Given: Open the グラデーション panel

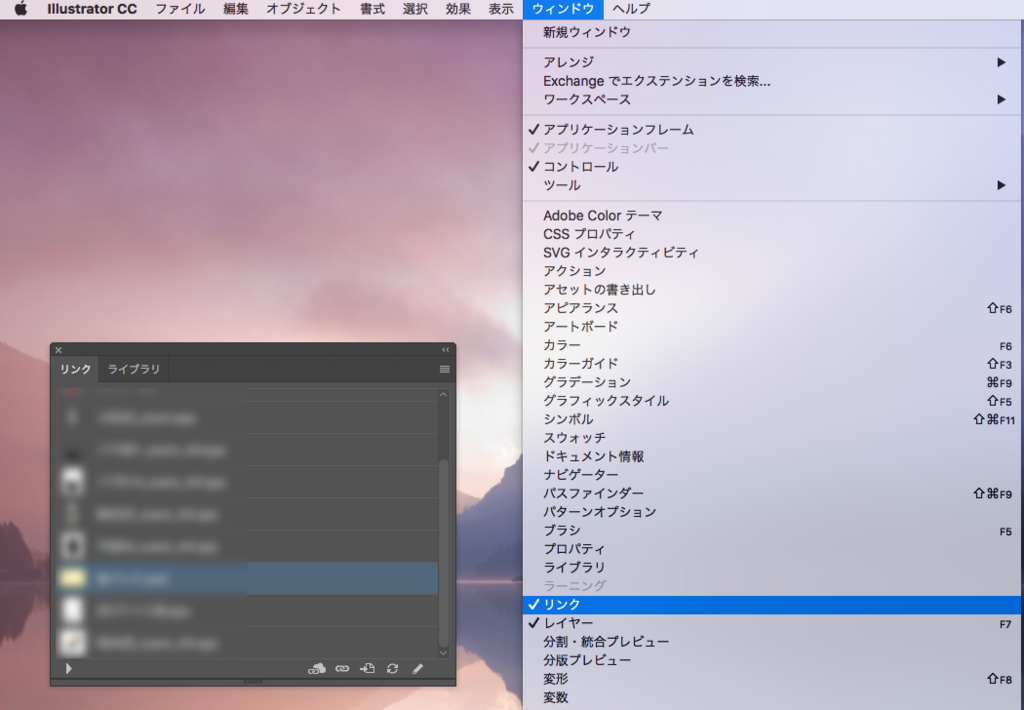Looking at the screenshot, I should (x=773, y=382).
